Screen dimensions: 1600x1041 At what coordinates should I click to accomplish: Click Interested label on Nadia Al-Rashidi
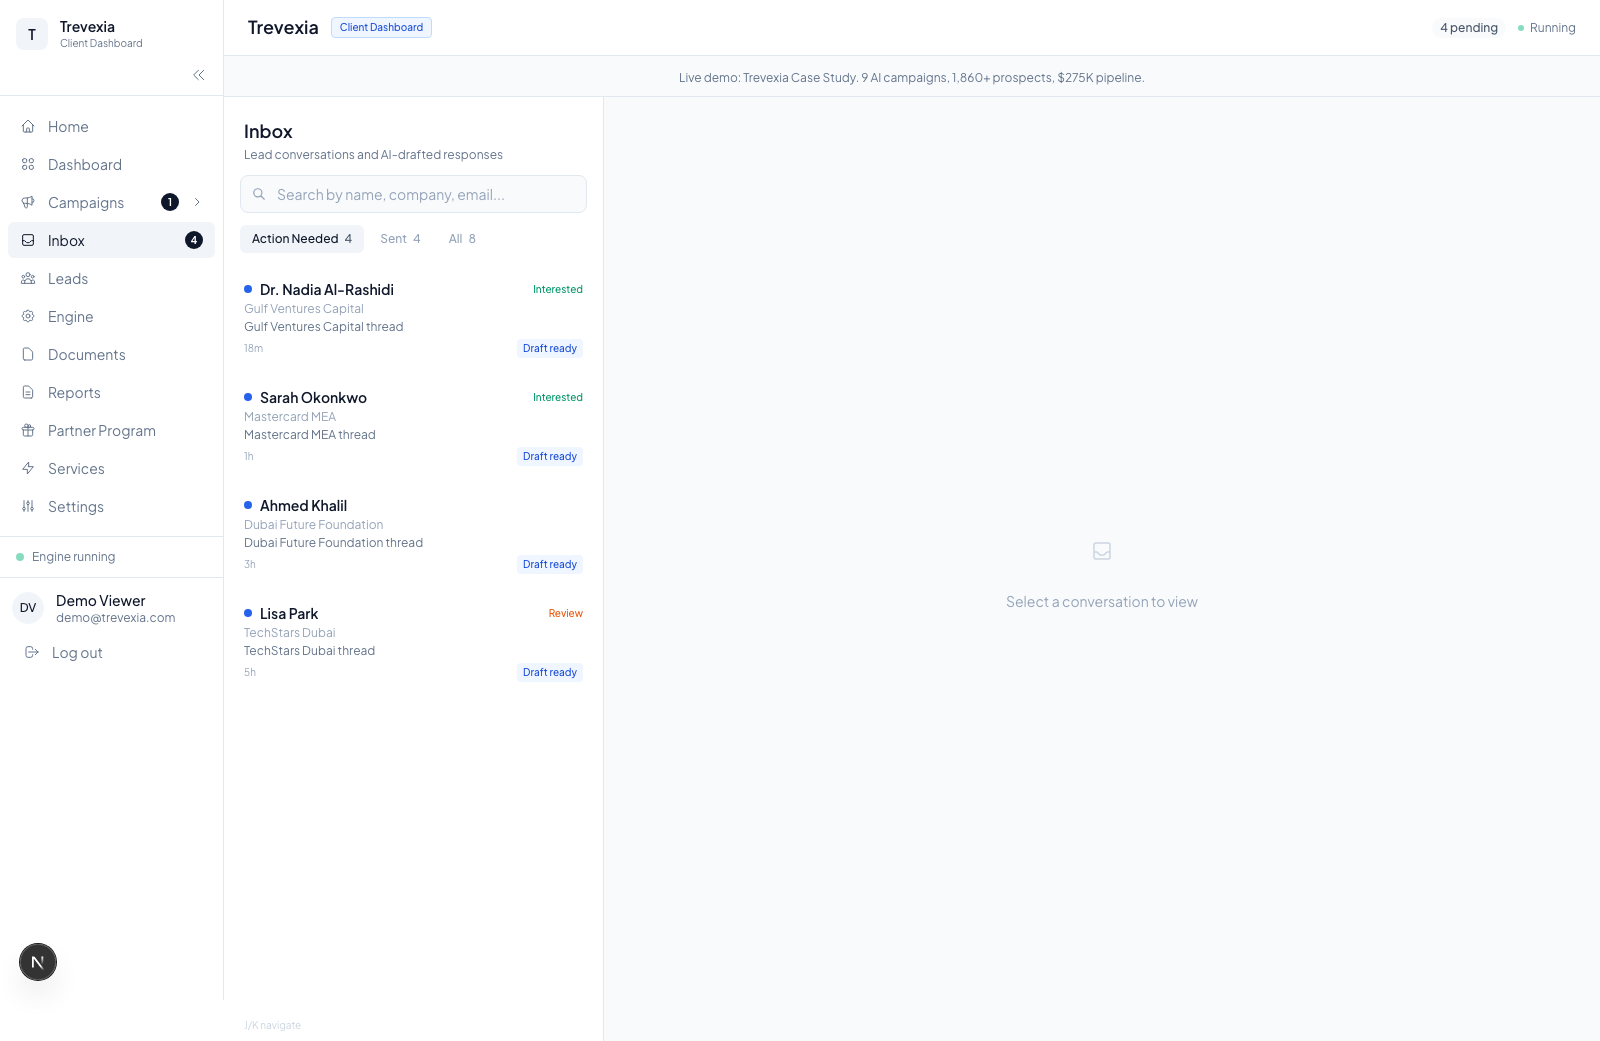(558, 290)
